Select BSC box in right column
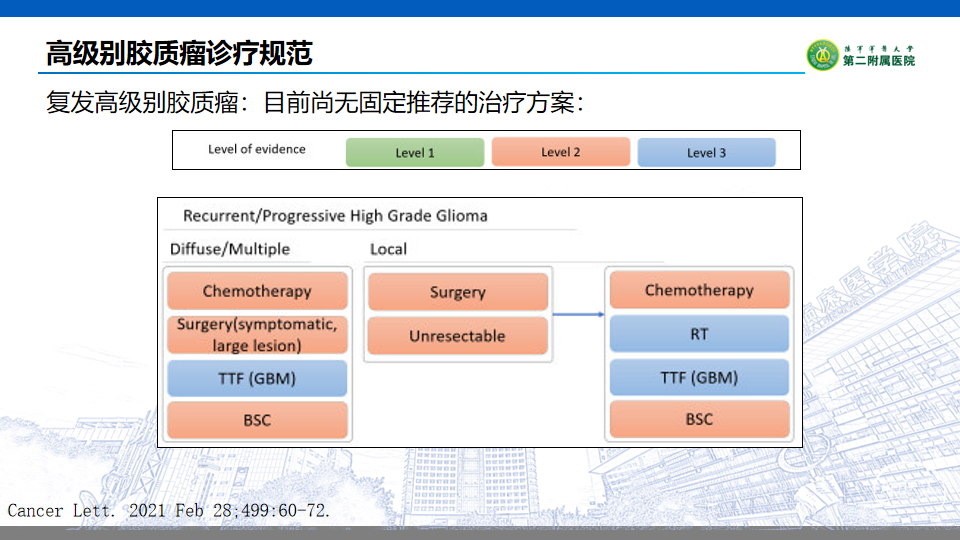This screenshot has height=540, width=960. pyautogui.click(x=699, y=419)
